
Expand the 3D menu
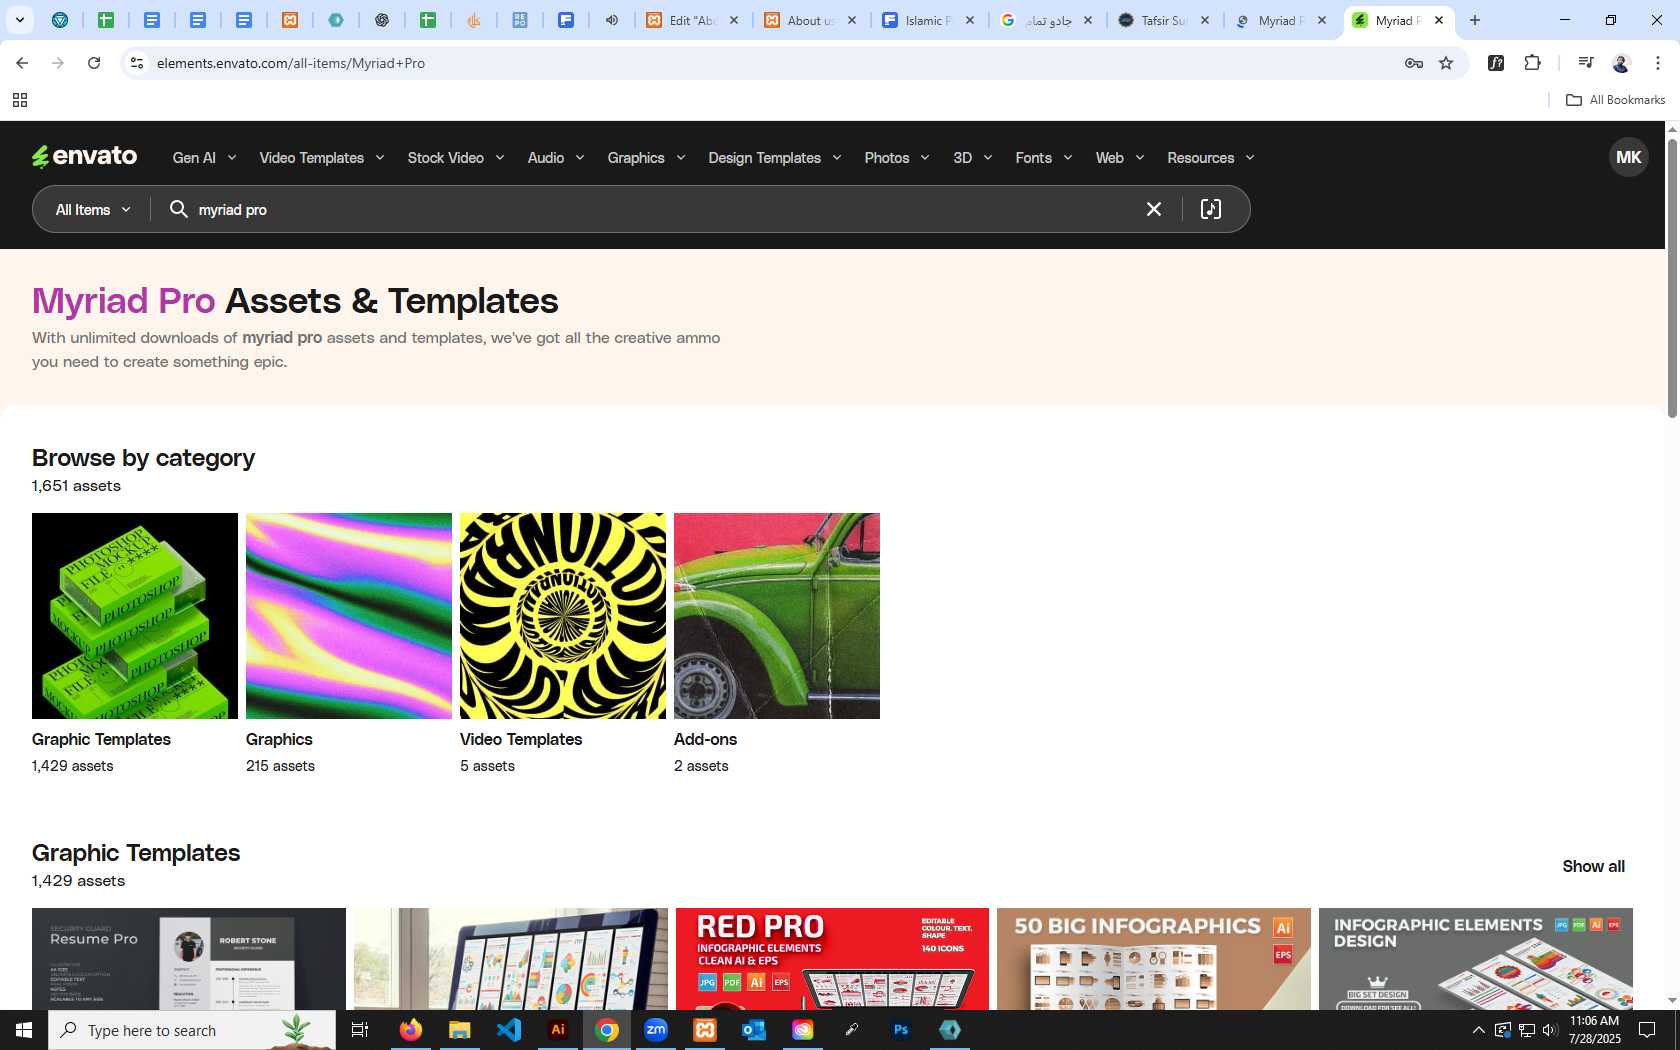pyautogui.click(x=972, y=157)
